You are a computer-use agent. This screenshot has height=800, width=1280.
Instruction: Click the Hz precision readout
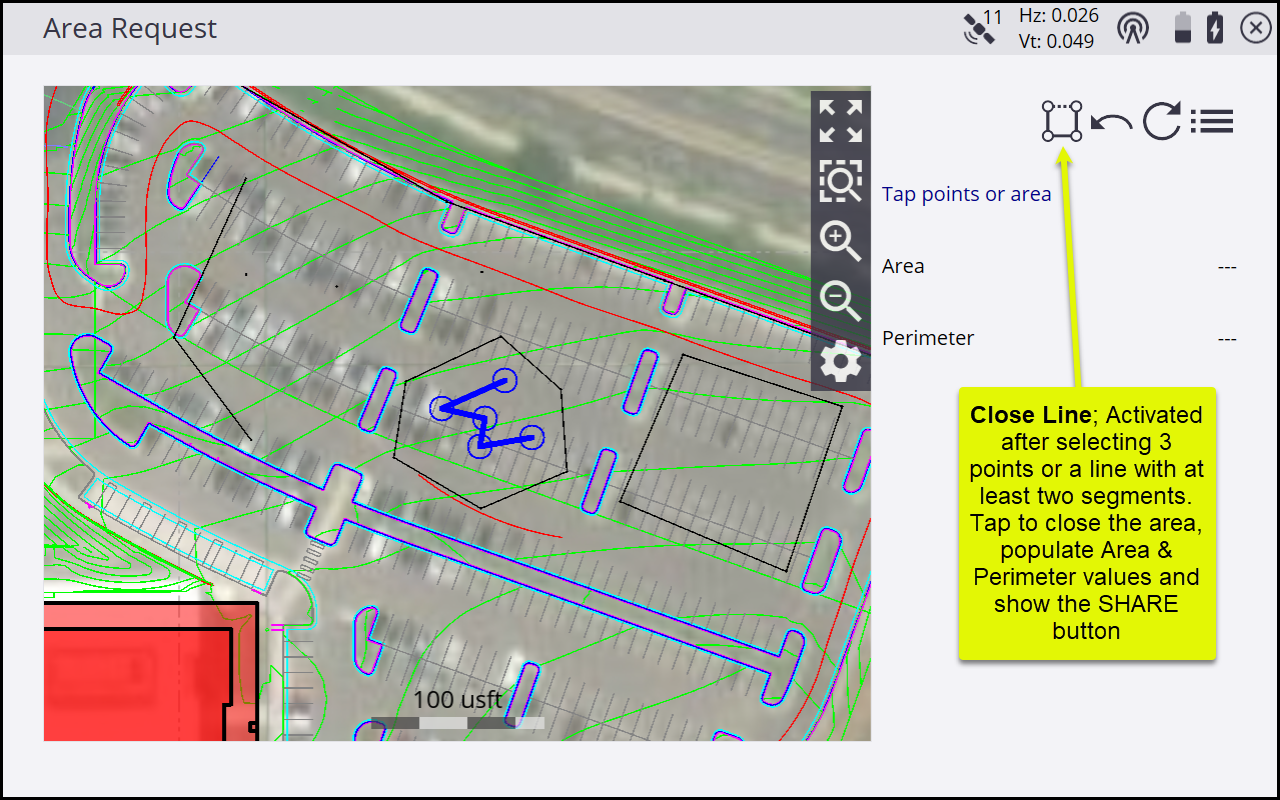coord(1058,15)
